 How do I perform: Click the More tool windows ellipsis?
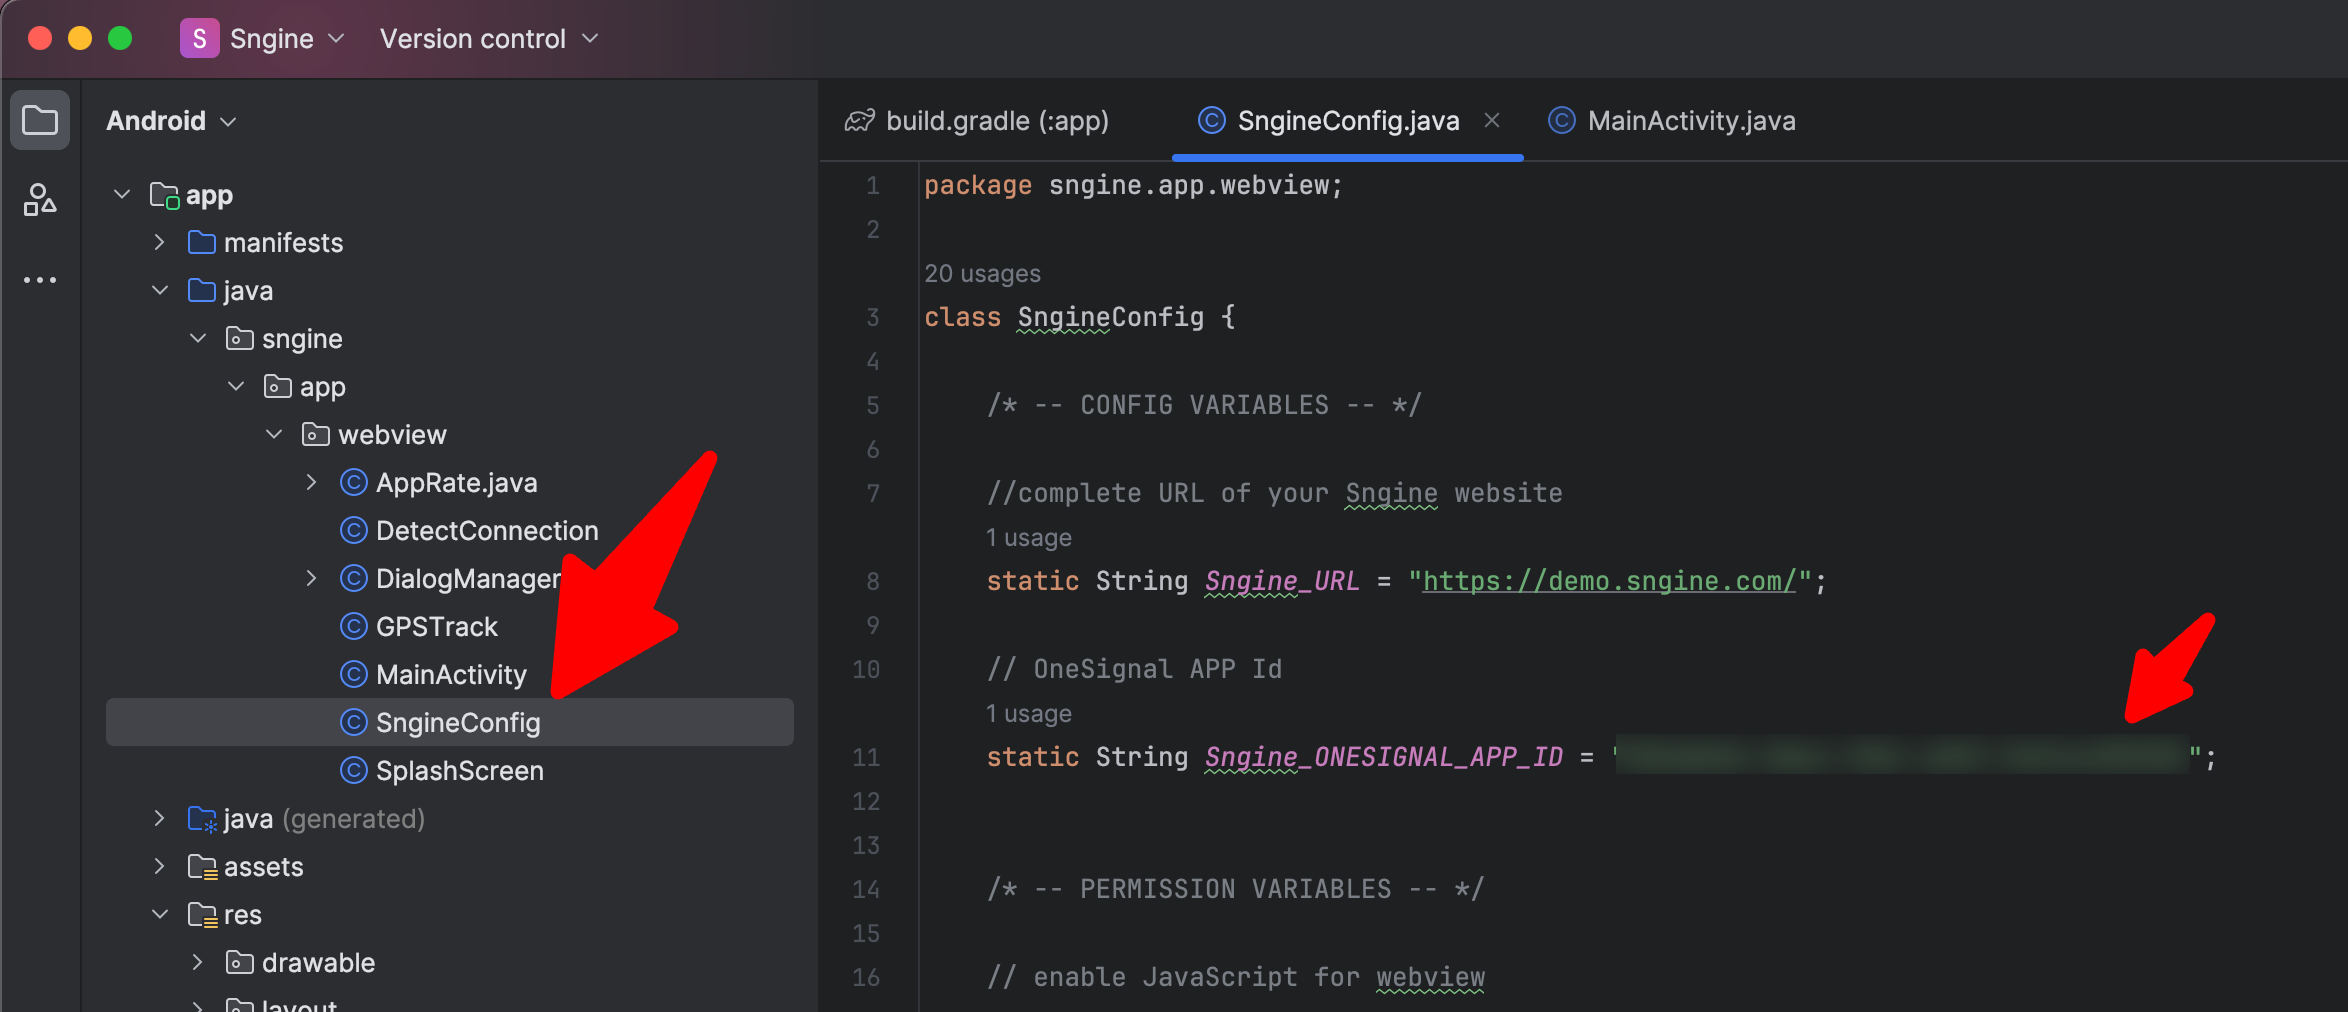tap(40, 280)
